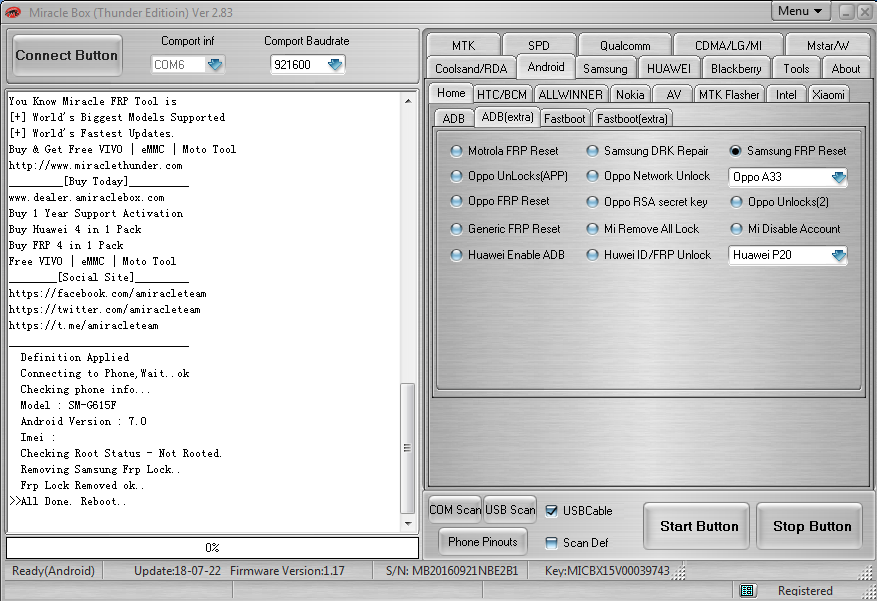
Task: Select the Home sub-tab
Action: [x=451, y=93]
